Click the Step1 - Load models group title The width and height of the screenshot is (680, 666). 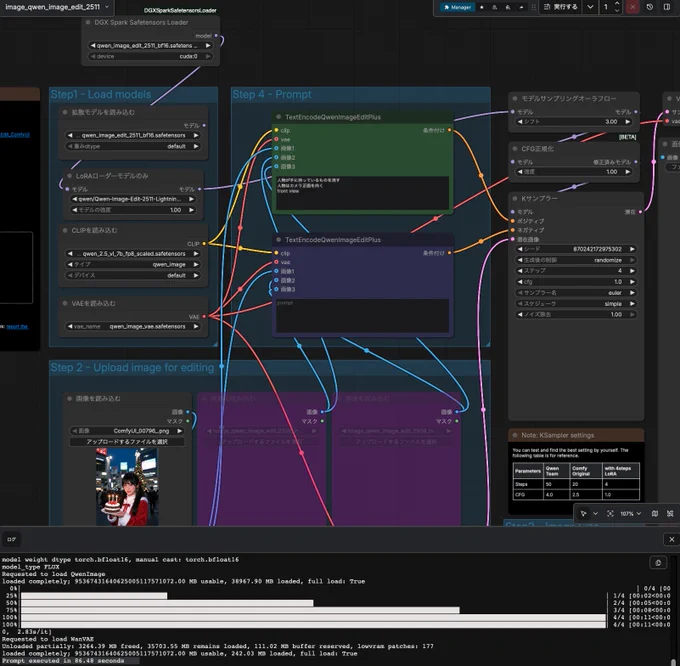click(101, 95)
